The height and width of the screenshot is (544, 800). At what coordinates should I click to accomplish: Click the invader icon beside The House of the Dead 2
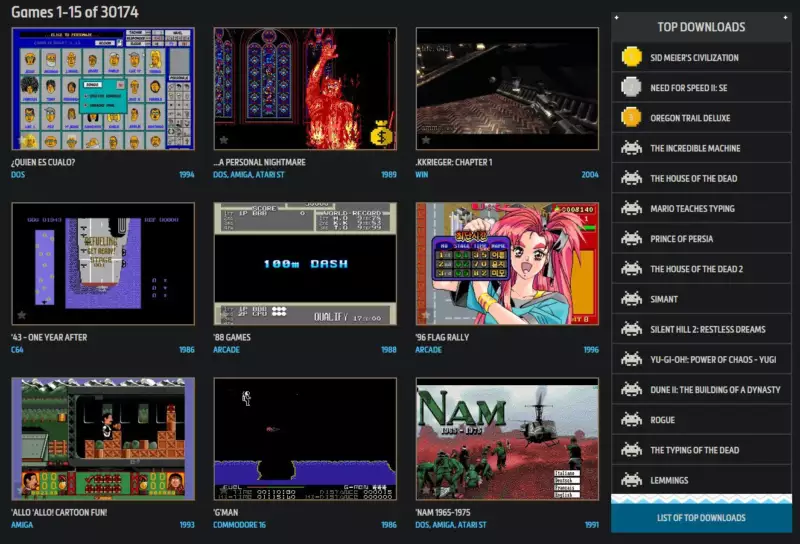[x=631, y=268]
